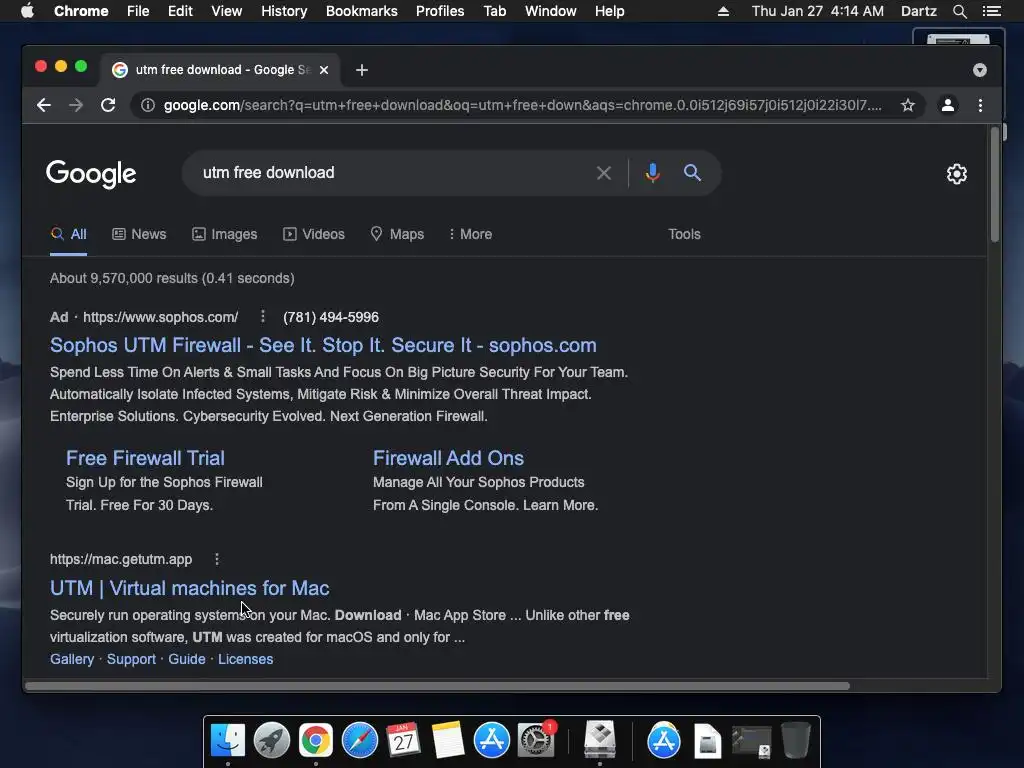Open the Firewall Add Ons link
1024x768 pixels.
(x=448, y=458)
